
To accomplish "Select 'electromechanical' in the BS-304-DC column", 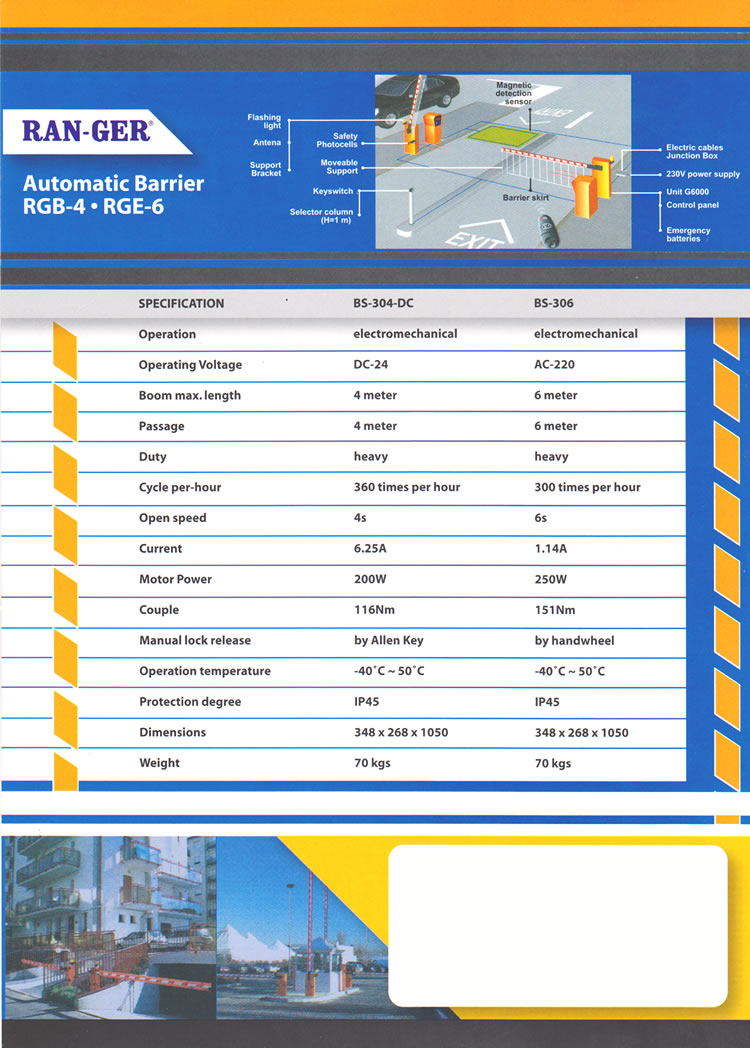I will [x=405, y=334].
